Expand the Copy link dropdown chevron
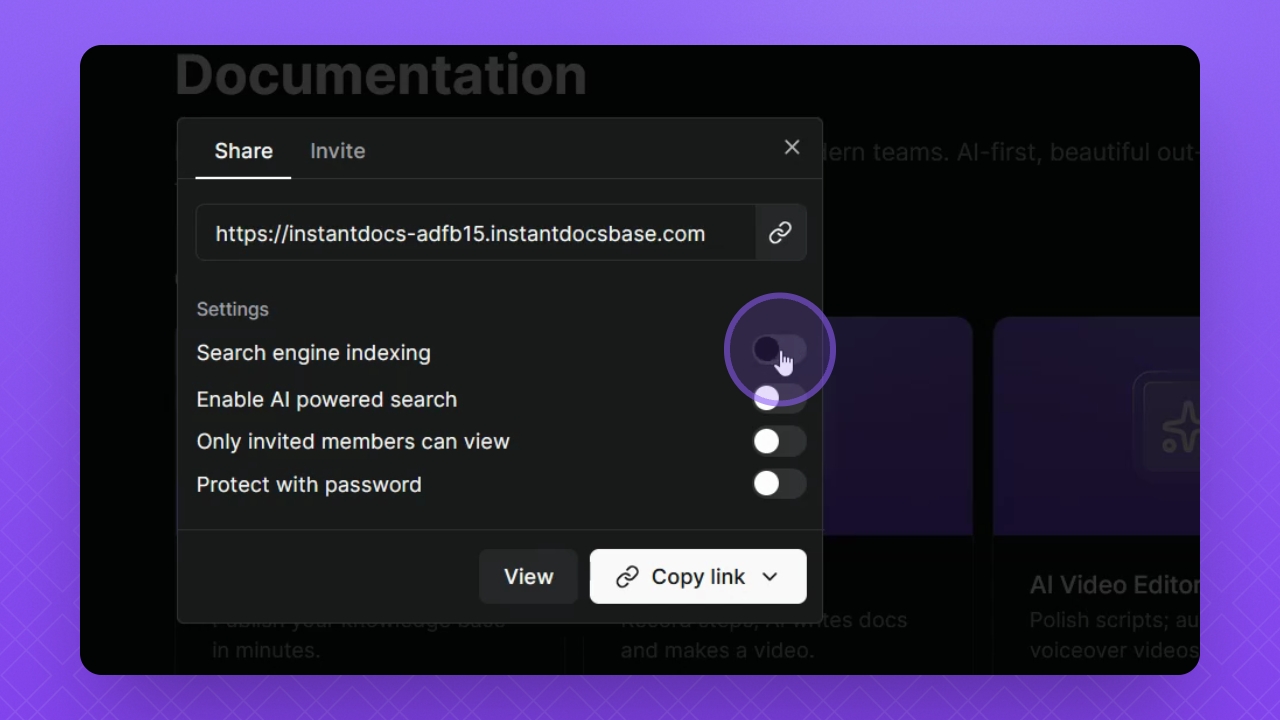This screenshot has width=1280, height=720. pyautogui.click(x=770, y=577)
